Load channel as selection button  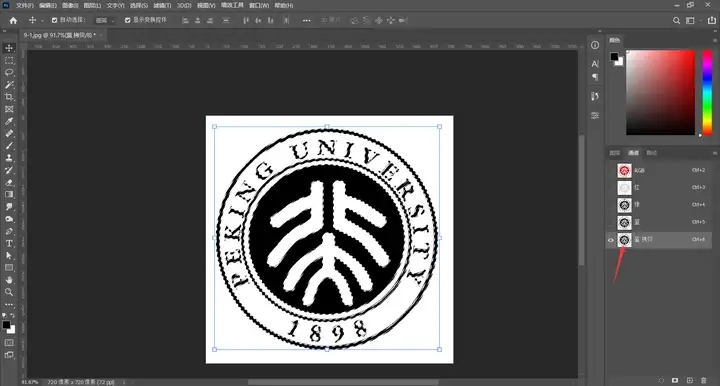pyautogui.click(x=661, y=380)
